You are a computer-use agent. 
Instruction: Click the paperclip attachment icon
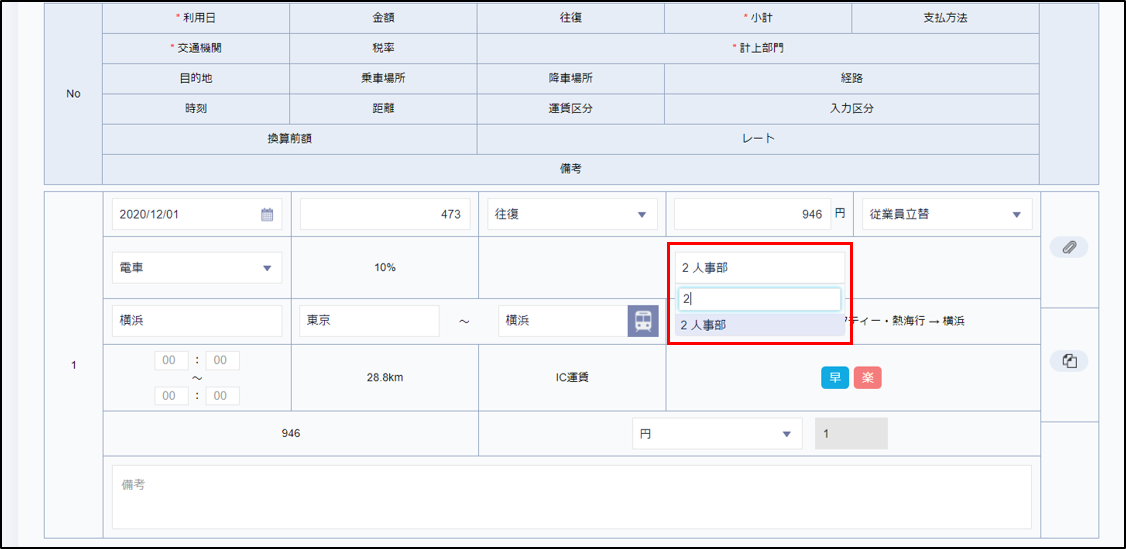[1068, 247]
